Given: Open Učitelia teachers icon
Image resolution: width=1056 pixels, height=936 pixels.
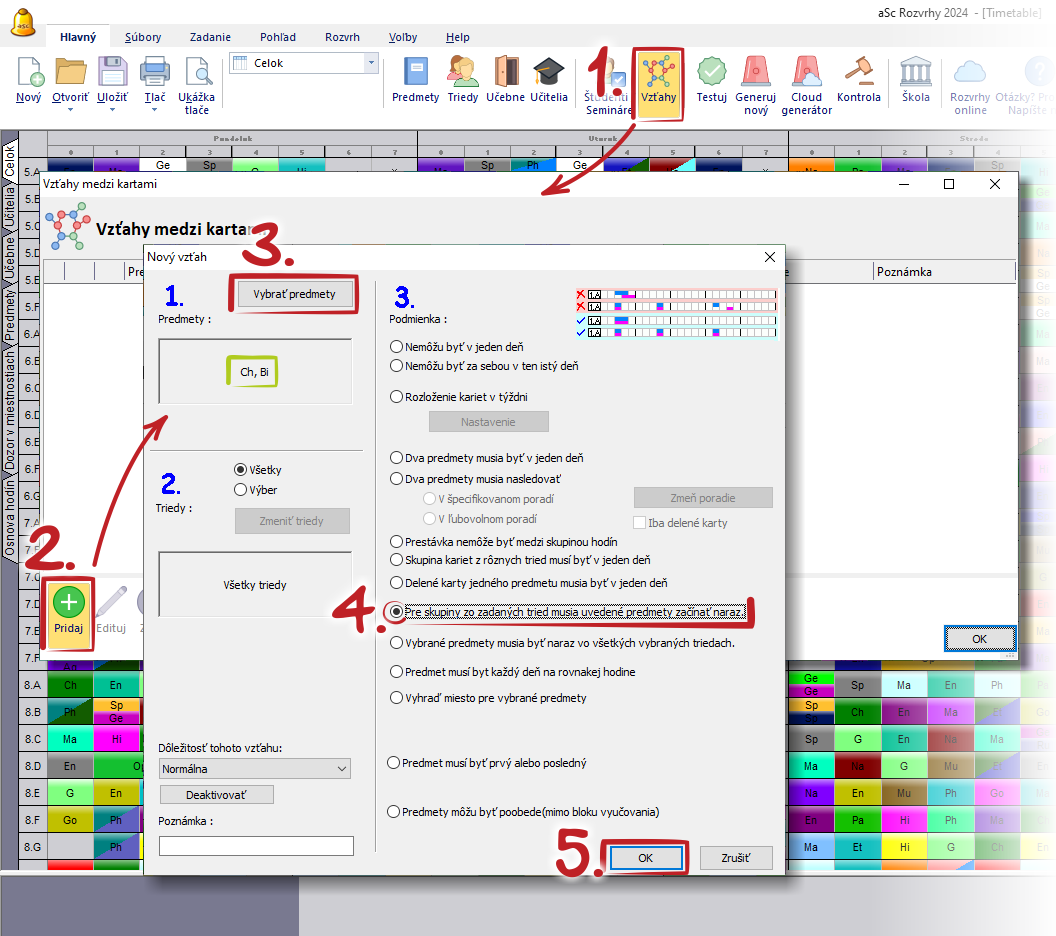Looking at the screenshot, I should coord(549,72).
